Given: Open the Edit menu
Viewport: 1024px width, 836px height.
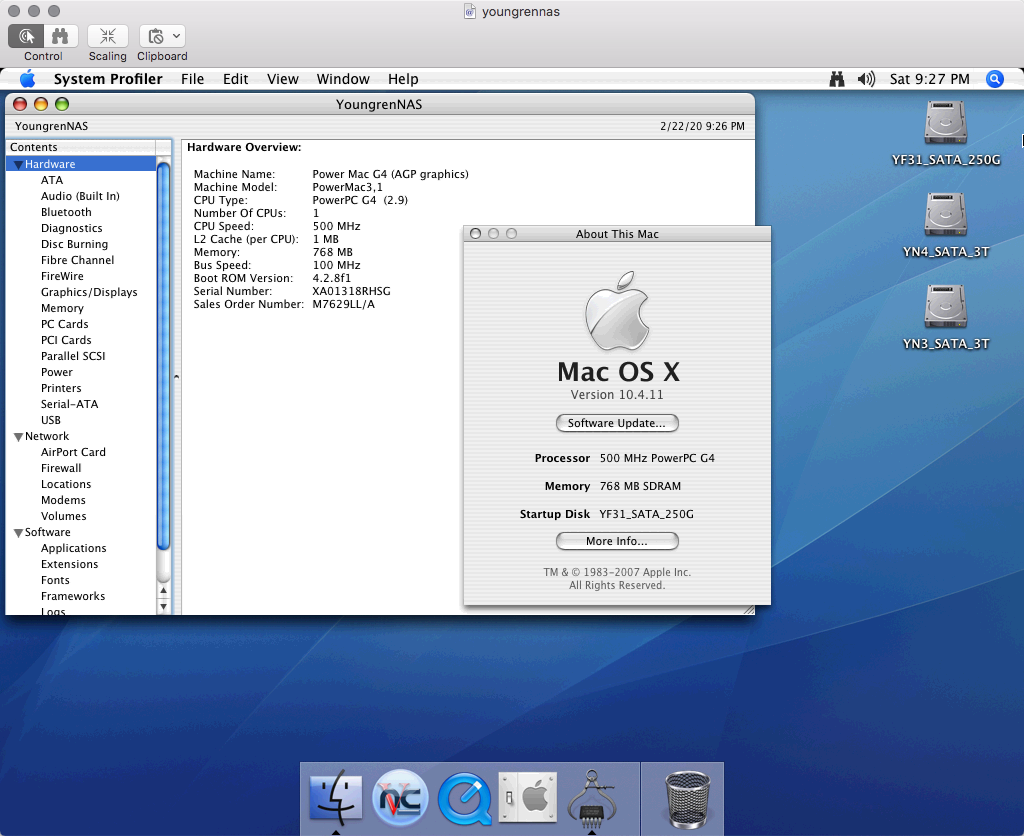Looking at the screenshot, I should click(x=235, y=79).
